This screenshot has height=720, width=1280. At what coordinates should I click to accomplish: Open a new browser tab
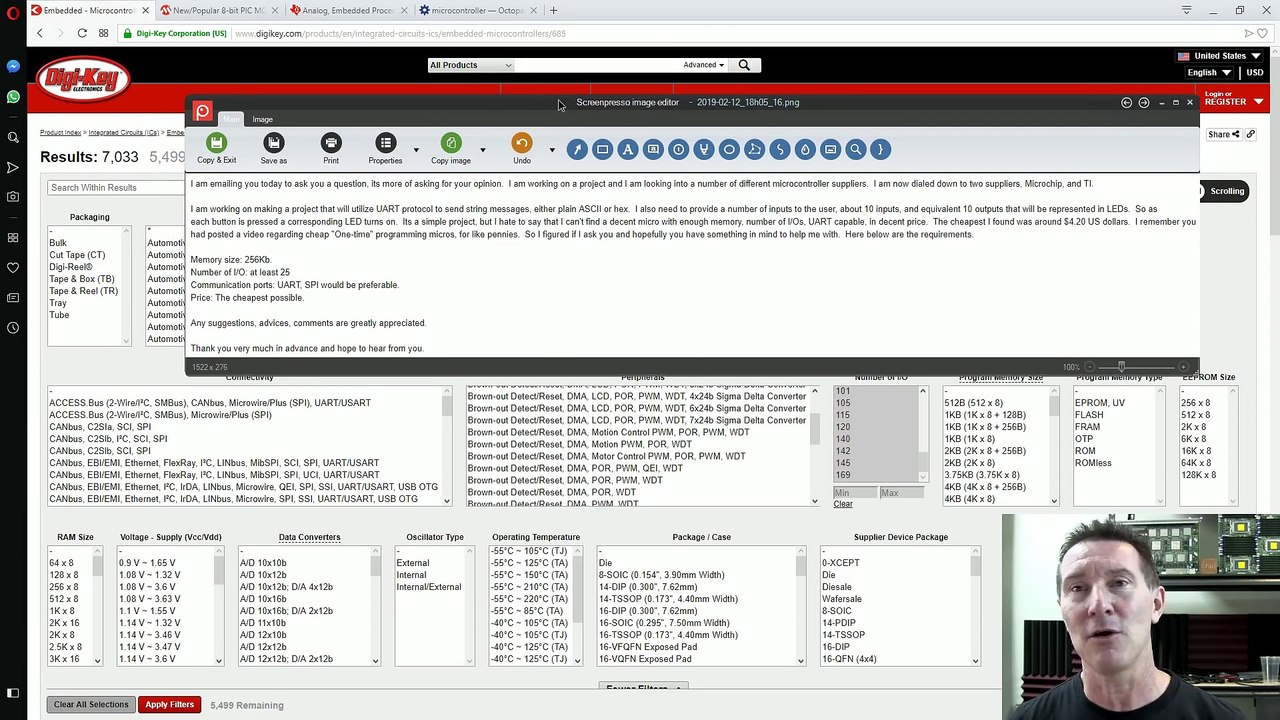coord(553,10)
